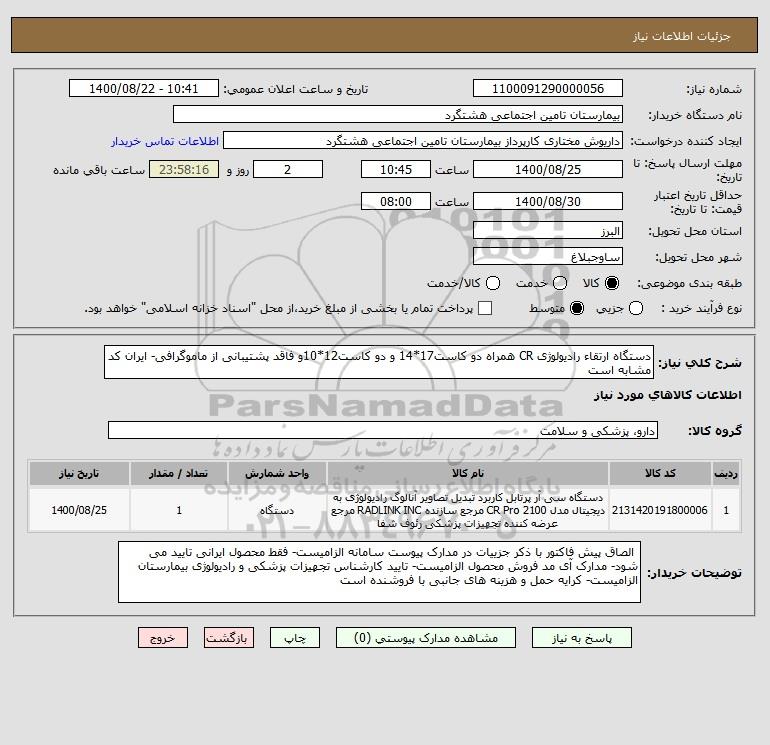Select the کالا/خدمت radio option
770x745 pixels.
pos(493,283)
